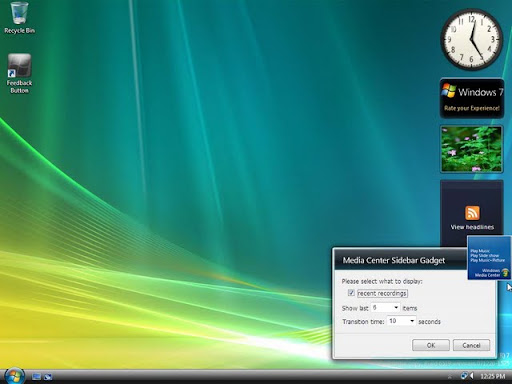Click the recent recordings label

[x=382, y=293]
